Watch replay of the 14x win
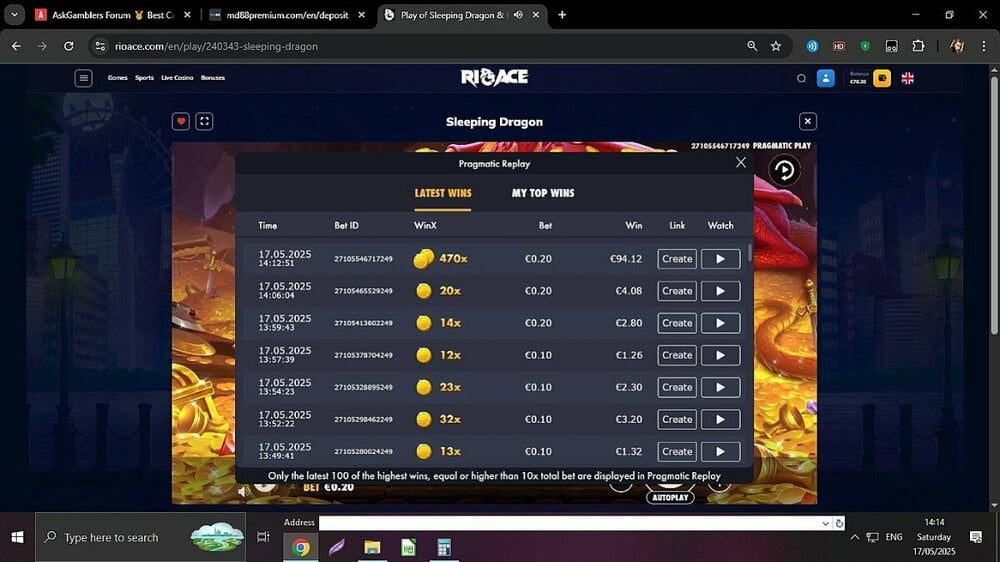The image size is (1000, 562). 721,323
